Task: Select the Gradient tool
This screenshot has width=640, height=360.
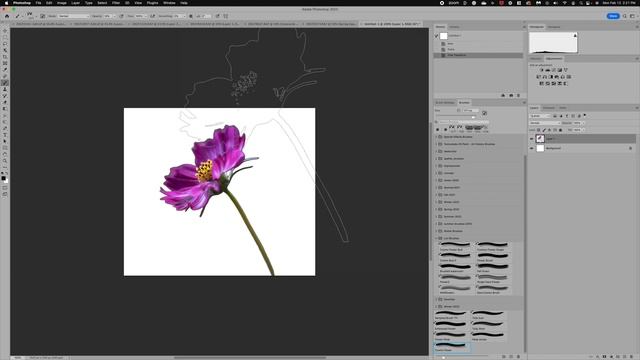Action: click(x=5, y=109)
